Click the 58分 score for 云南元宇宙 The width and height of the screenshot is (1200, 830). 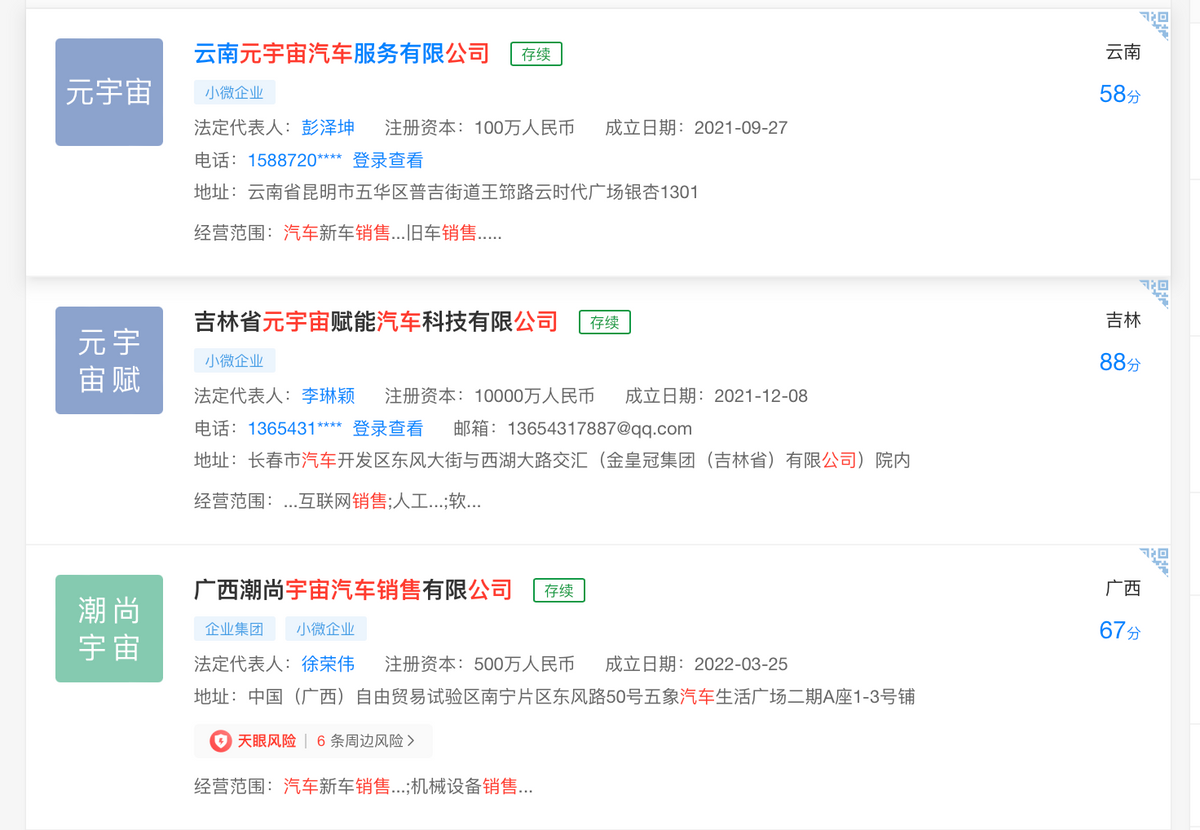coord(1119,95)
